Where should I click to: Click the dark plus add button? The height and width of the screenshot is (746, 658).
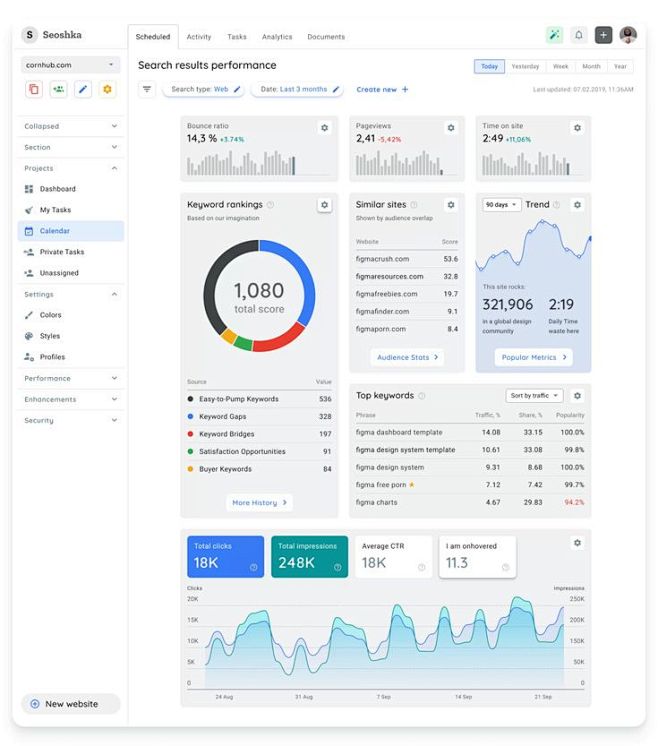(x=603, y=35)
